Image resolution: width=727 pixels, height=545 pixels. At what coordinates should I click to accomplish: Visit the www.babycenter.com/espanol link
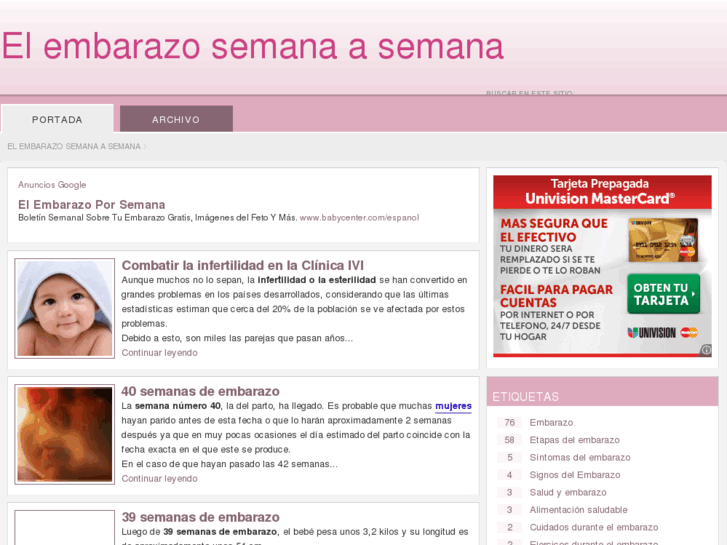point(359,218)
